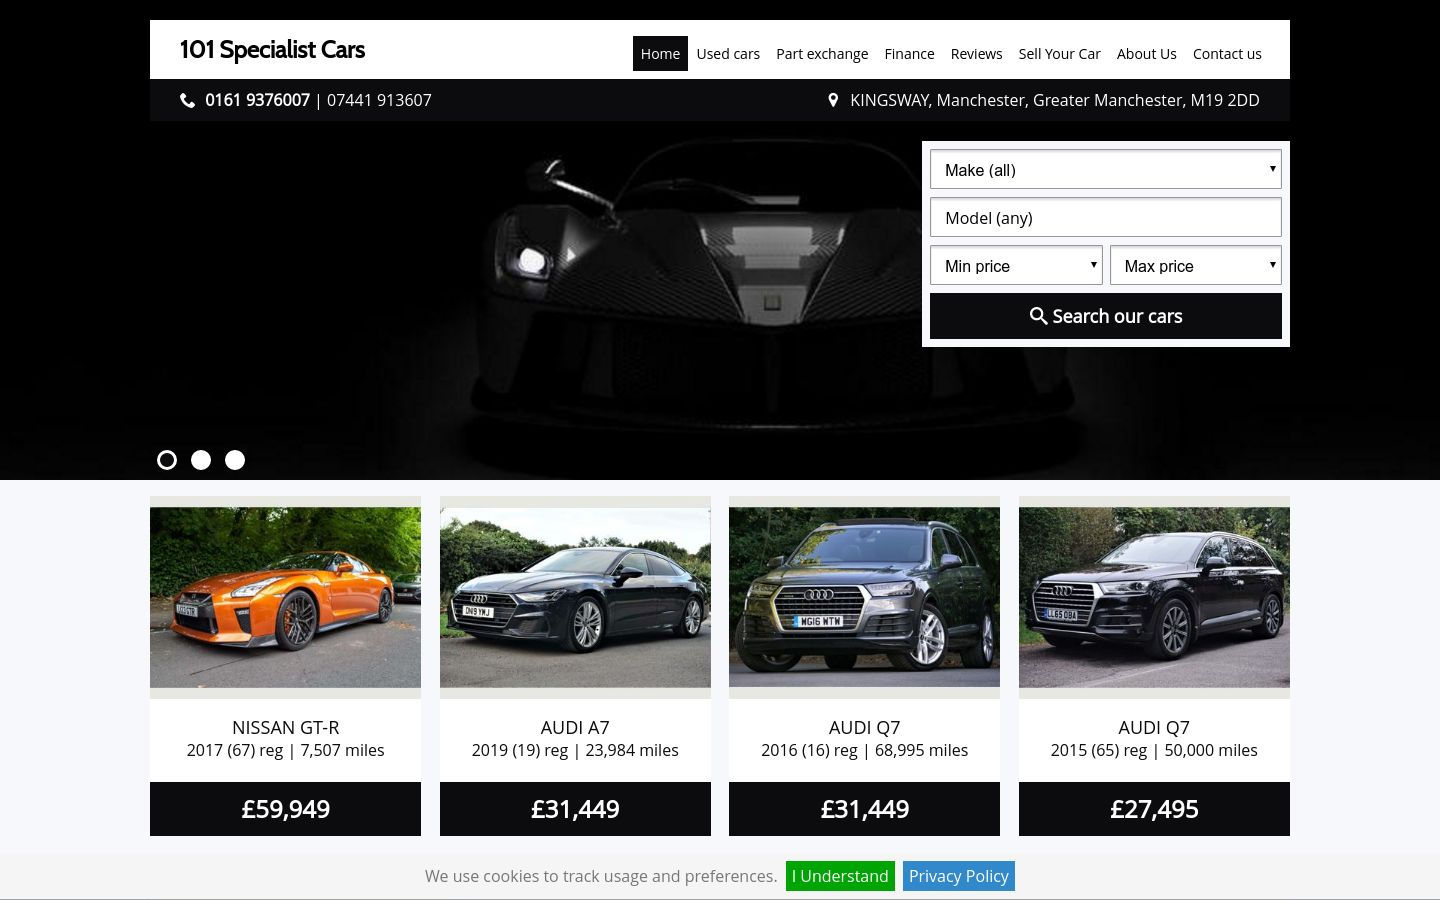The image size is (1440, 900).
Task: Focus the Model (any) field
Action: pos(1106,217)
